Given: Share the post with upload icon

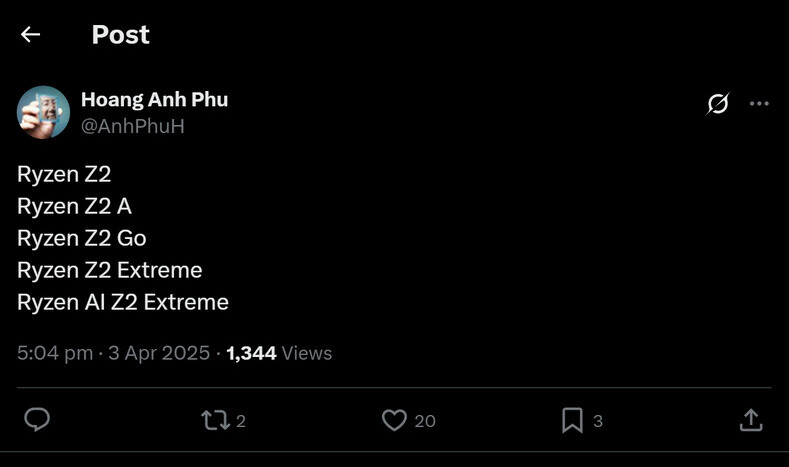Looking at the screenshot, I should click(x=751, y=420).
